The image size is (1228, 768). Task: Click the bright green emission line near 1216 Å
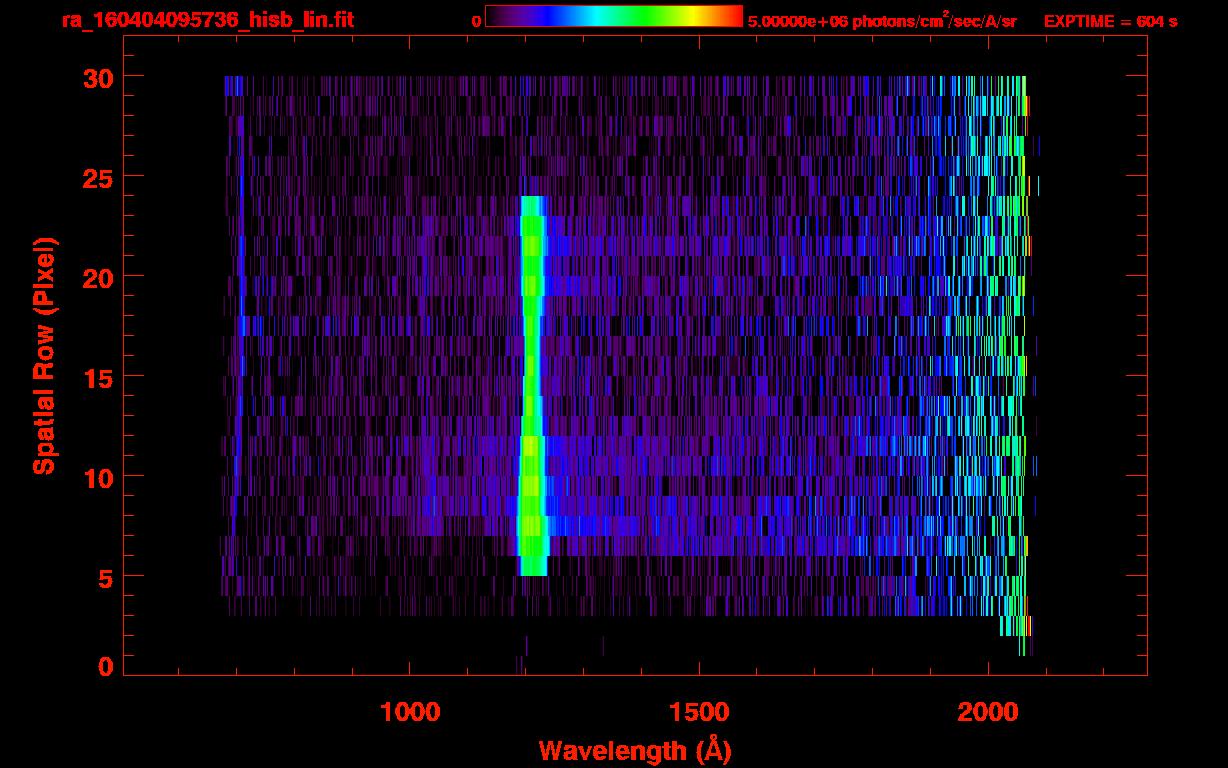(532, 385)
